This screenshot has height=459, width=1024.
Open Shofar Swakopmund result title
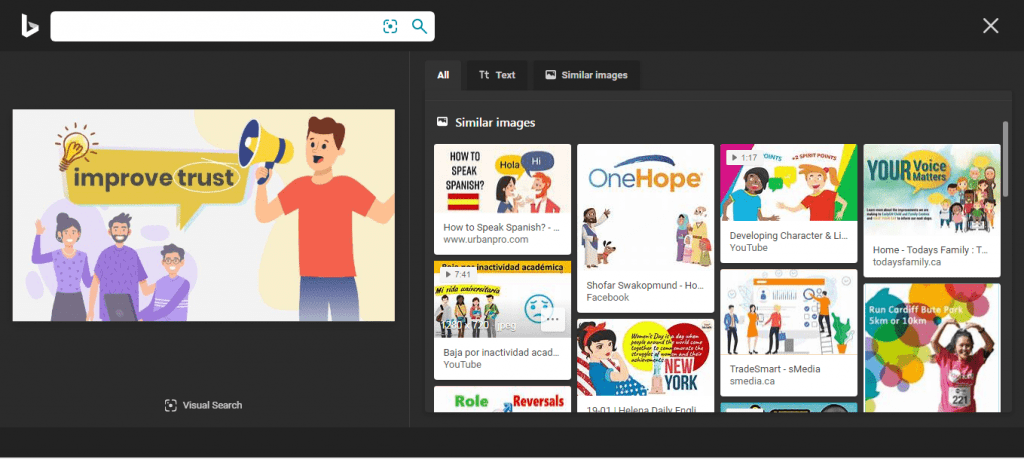645,285
